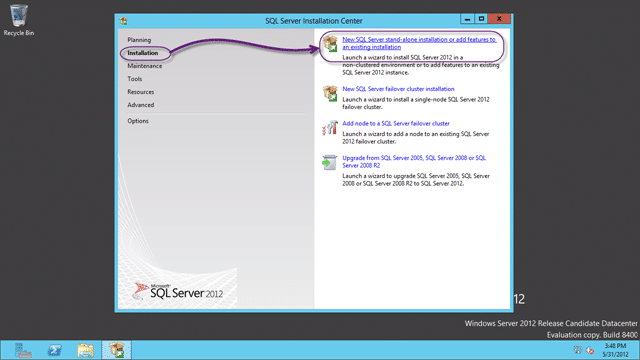Open the Tools section
The width and height of the screenshot is (640, 360).
coord(135,79)
